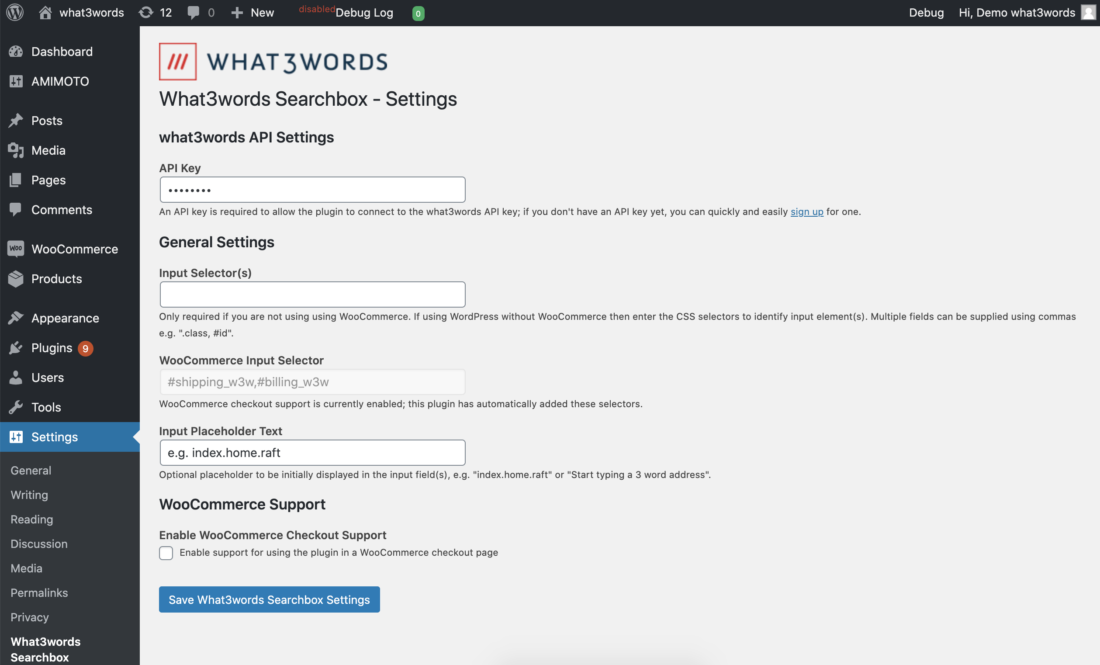Click the Tools wrench icon
The width and height of the screenshot is (1100, 665).
pyautogui.click(x=15, y=407)
